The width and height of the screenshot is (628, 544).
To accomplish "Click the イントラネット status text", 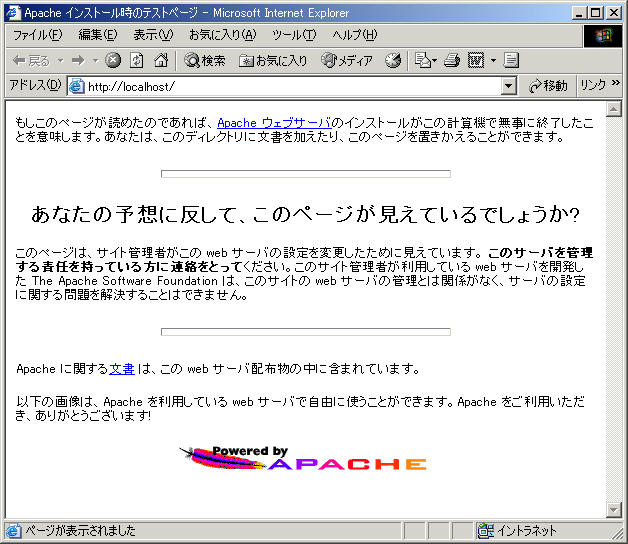I will 527,531.
